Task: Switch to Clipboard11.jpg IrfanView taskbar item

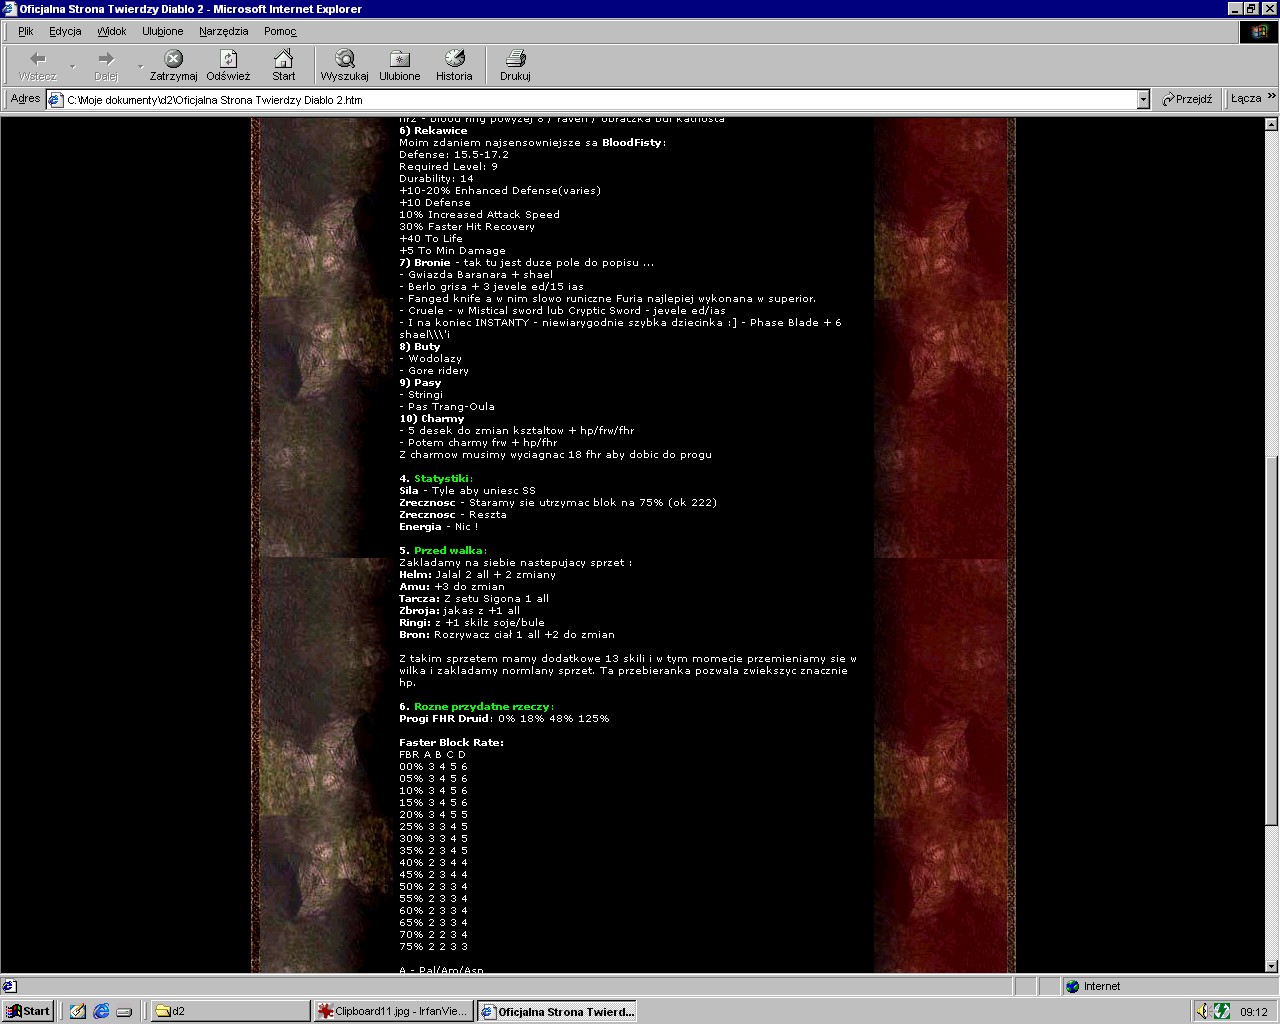Action: pos(393,1011)
